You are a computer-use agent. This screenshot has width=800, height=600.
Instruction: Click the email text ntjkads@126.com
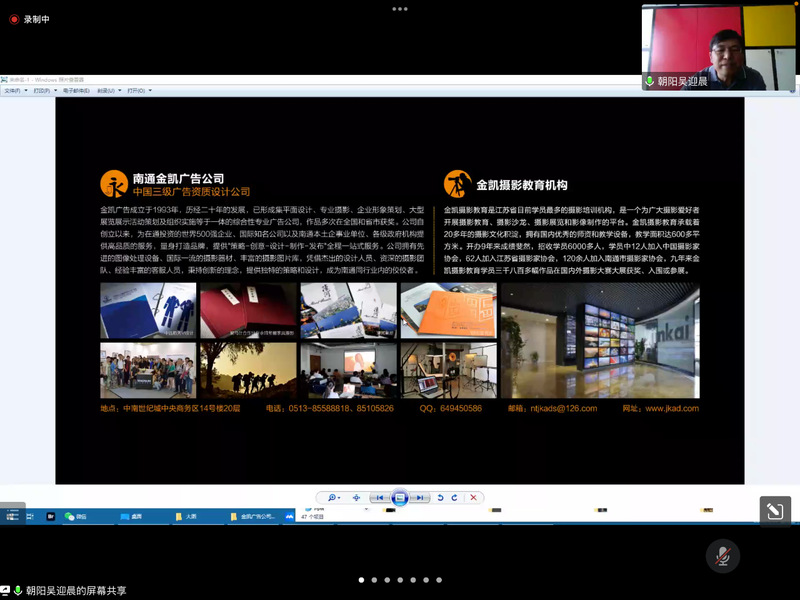(563, 408)
